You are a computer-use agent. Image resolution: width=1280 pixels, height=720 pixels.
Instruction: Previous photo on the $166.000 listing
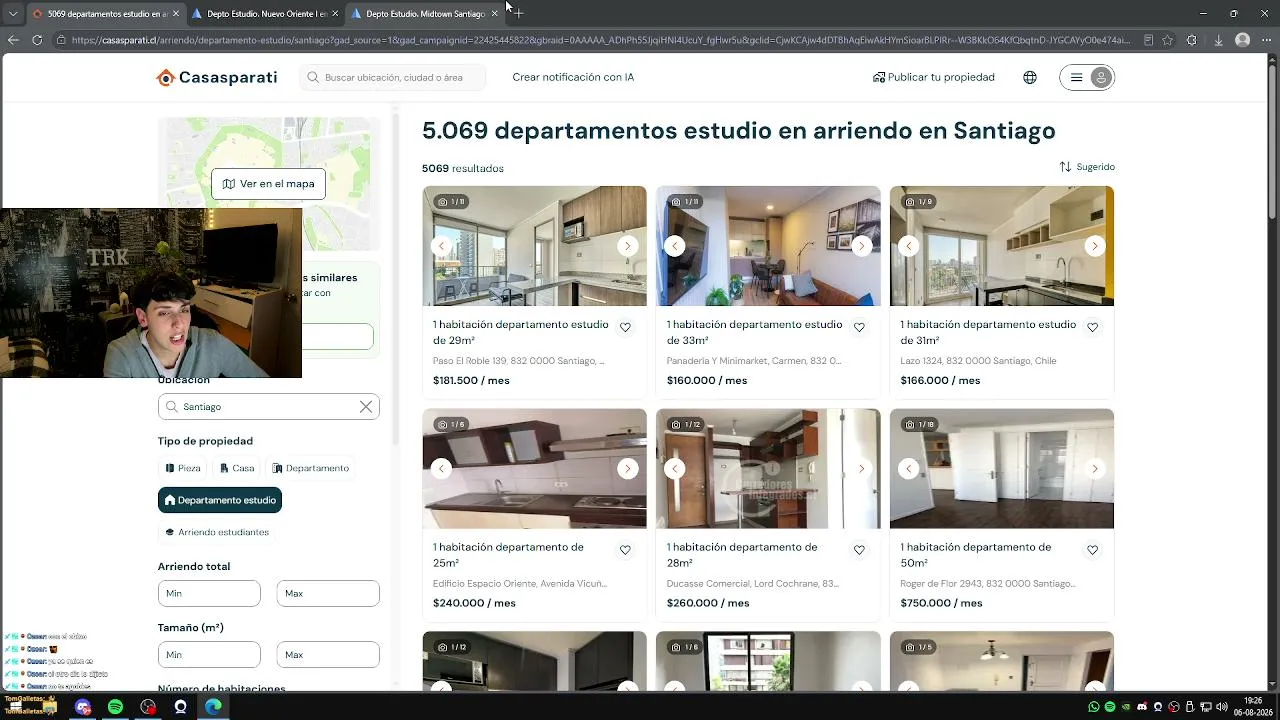[909, 246]
